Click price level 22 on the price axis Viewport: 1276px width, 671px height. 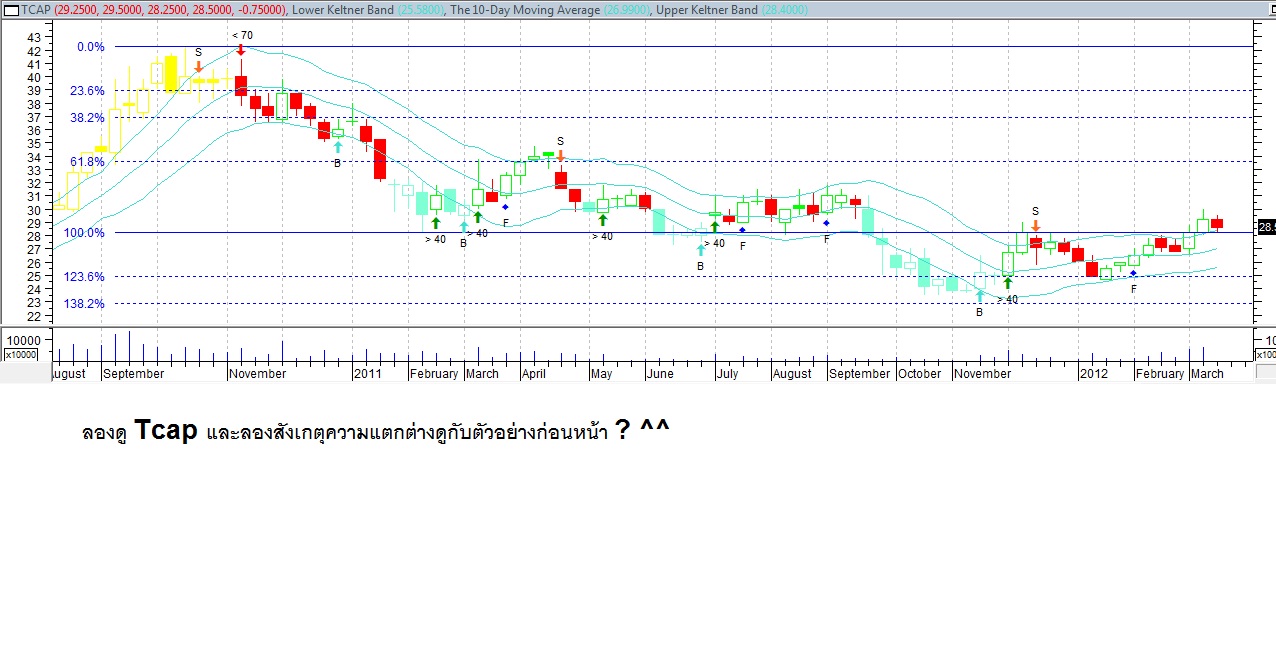pos(35,317)
